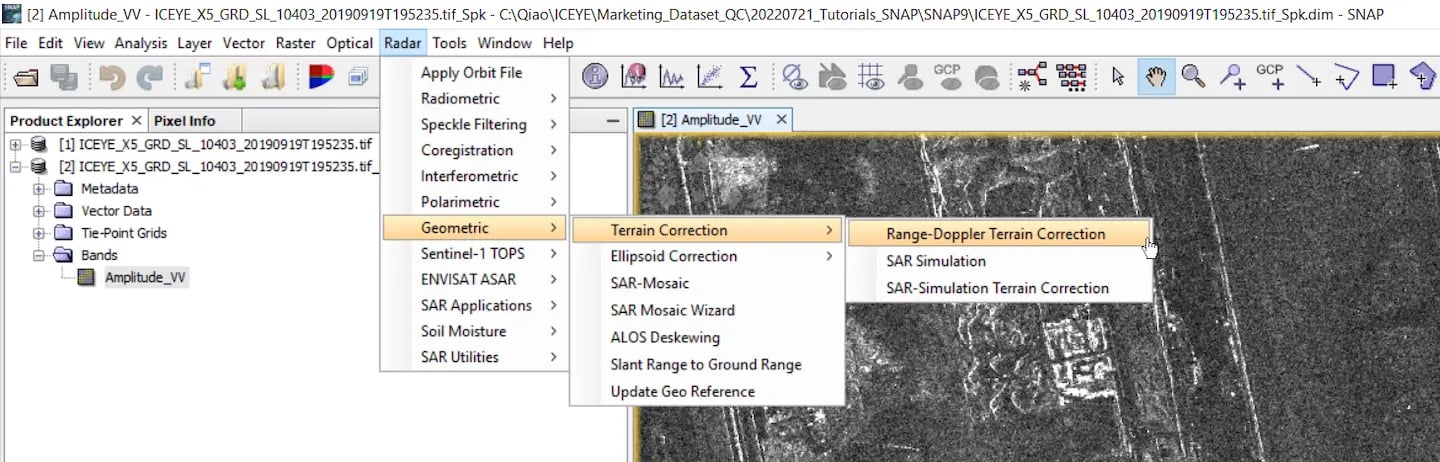Click the tile windows icon
The height and width of the screenshot is (462, 1440).
358,77
